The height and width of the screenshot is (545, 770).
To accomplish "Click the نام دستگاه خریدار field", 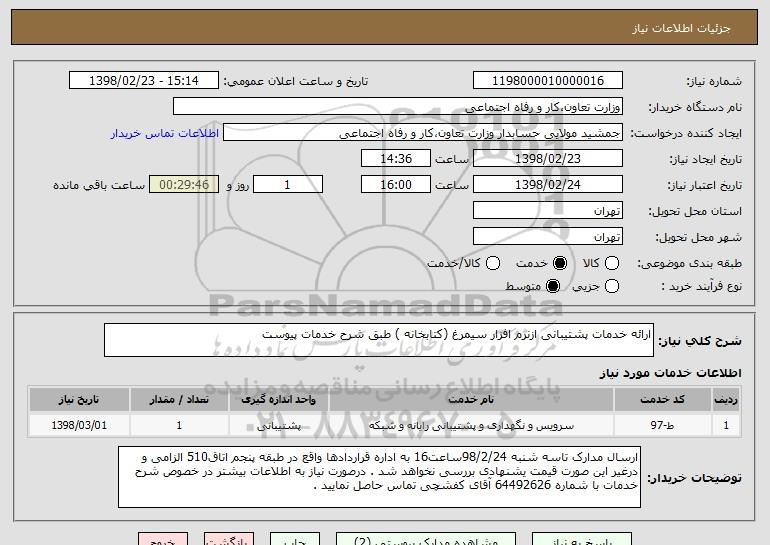I will click(398, 107).
